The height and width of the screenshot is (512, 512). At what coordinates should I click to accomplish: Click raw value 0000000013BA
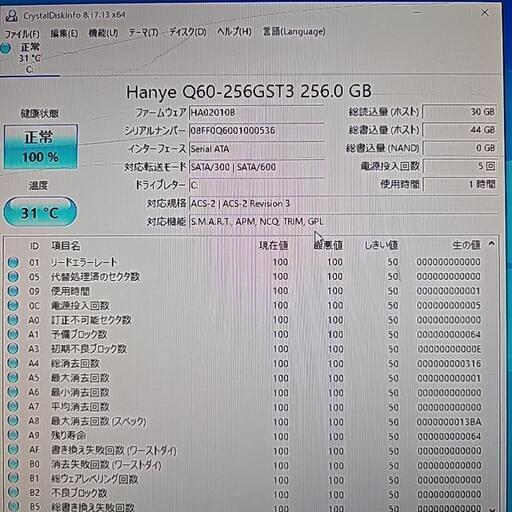point(449,421)
